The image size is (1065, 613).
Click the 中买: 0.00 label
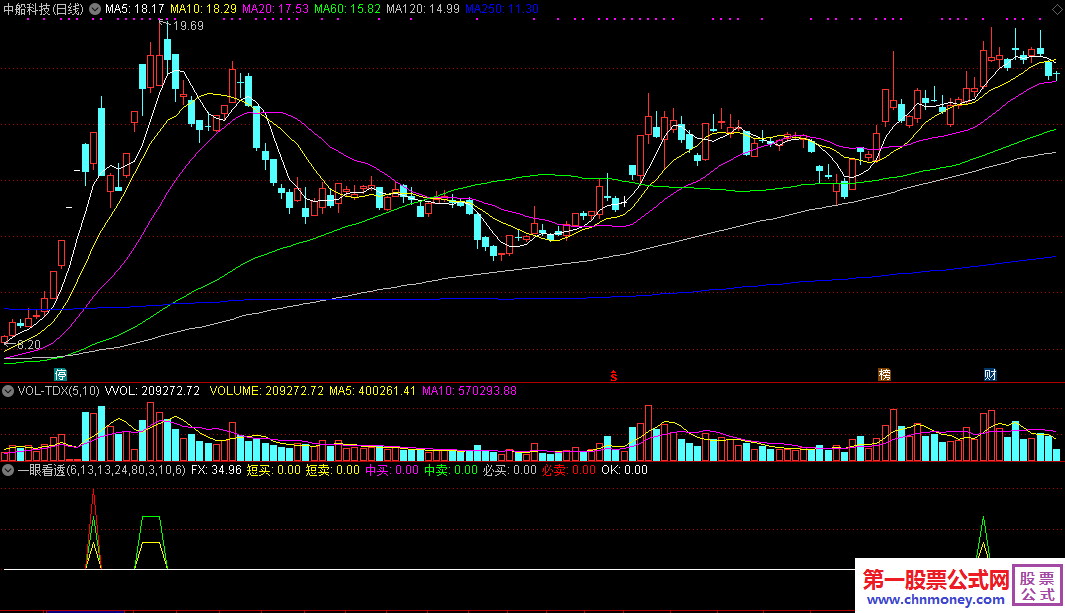click(392, 470)
